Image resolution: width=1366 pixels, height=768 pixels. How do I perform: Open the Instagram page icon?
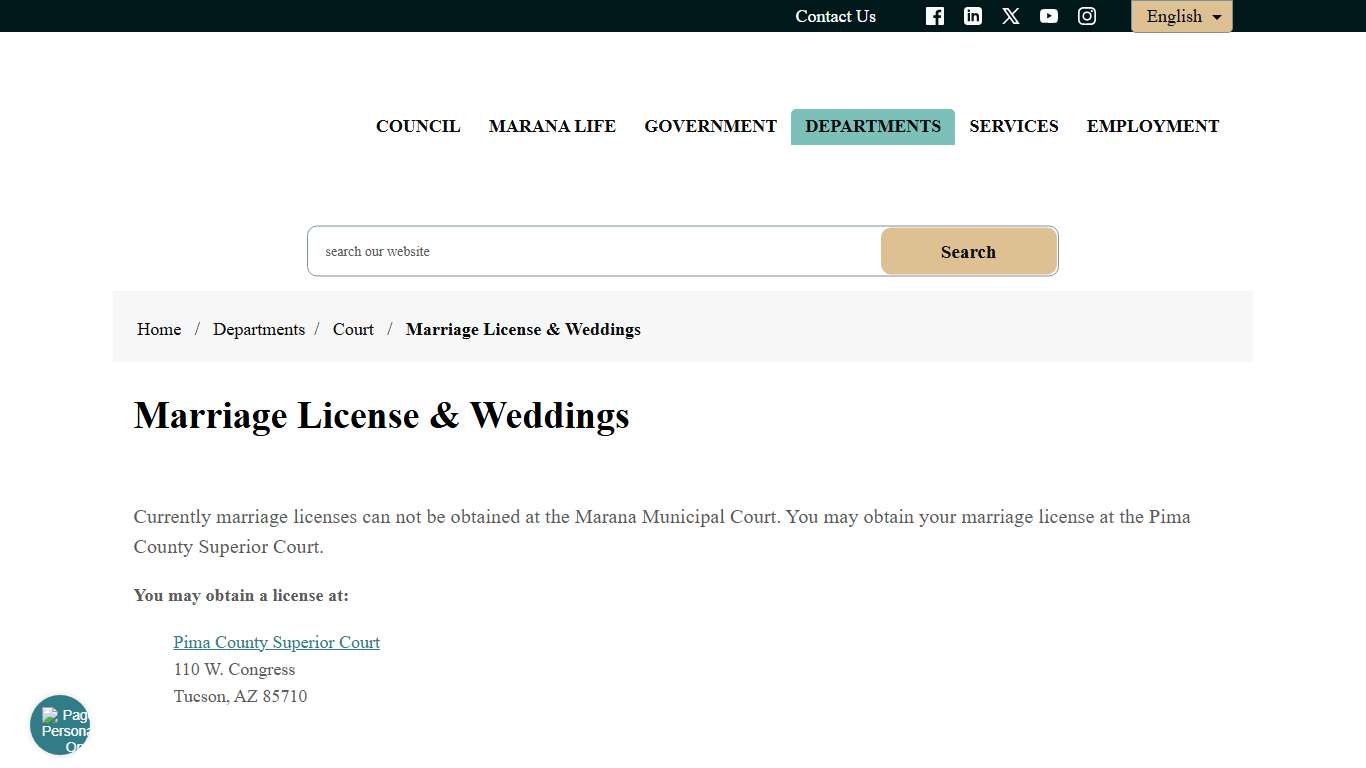click(1086, 16)
